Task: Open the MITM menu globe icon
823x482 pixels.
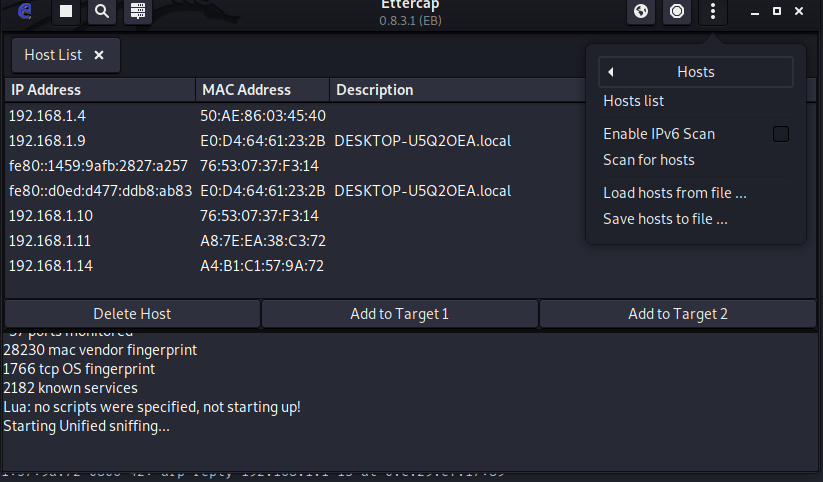Action: tap(641, 11)
